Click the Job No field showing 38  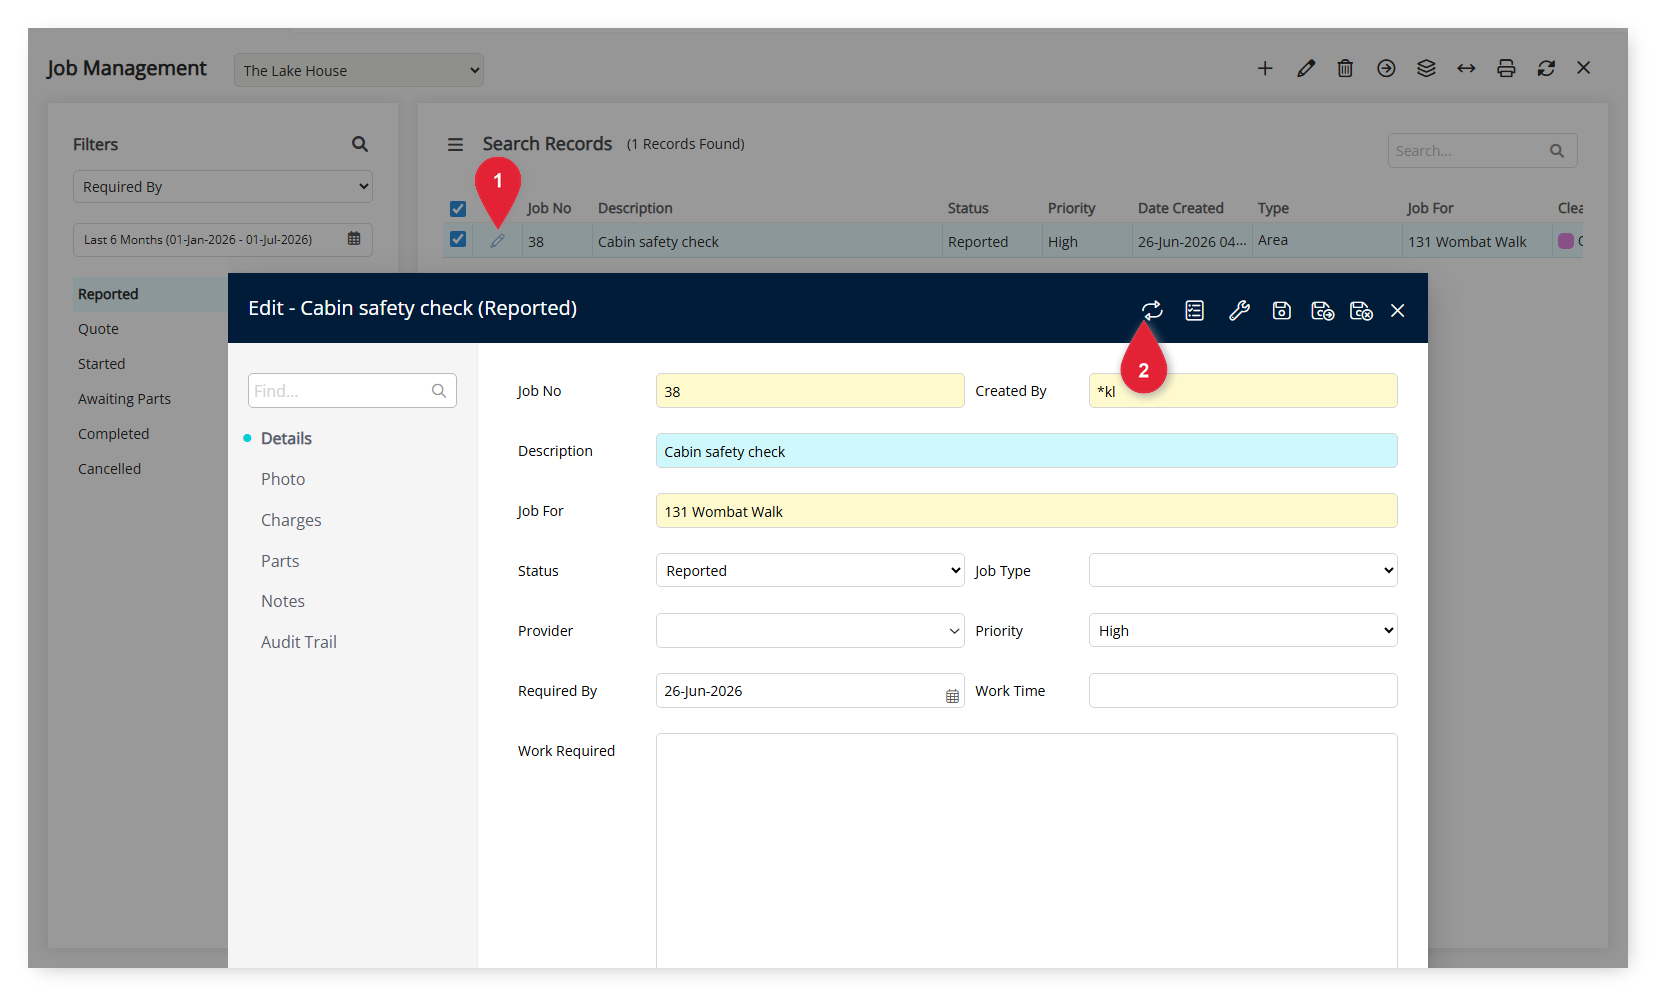810,391
